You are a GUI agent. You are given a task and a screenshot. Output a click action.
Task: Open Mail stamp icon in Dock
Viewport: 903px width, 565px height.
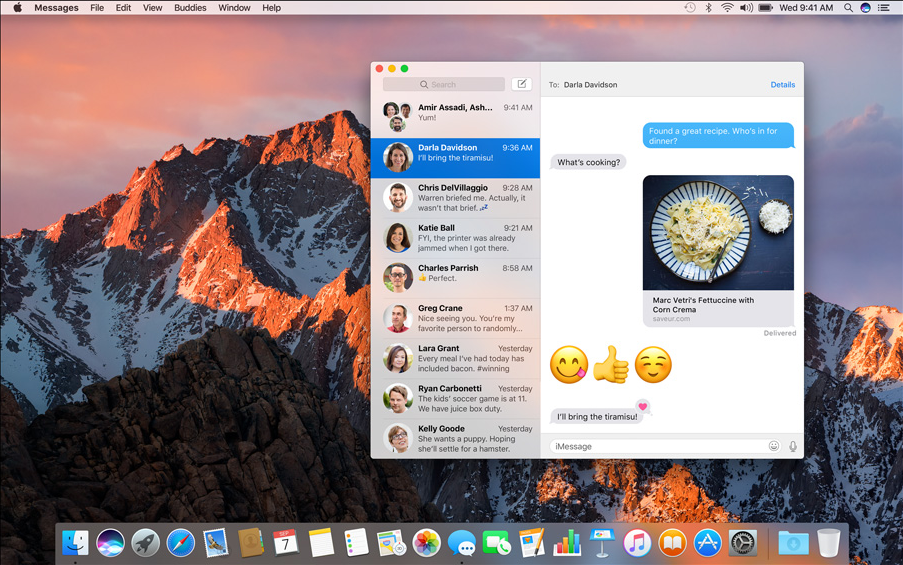215,542
